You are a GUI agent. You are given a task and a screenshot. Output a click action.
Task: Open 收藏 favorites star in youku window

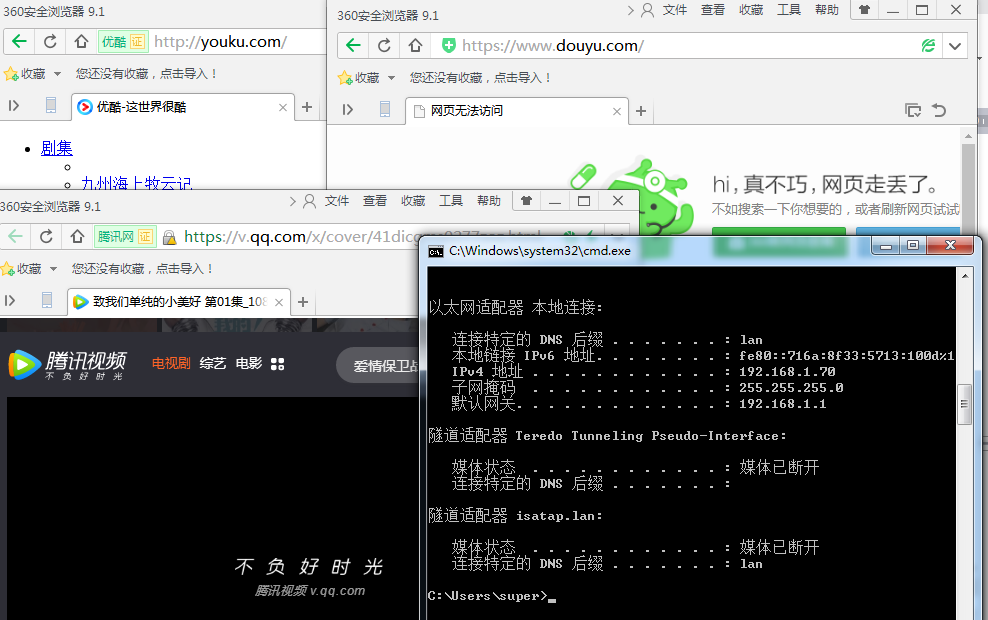pyautogui.click(x=11, y=74)
